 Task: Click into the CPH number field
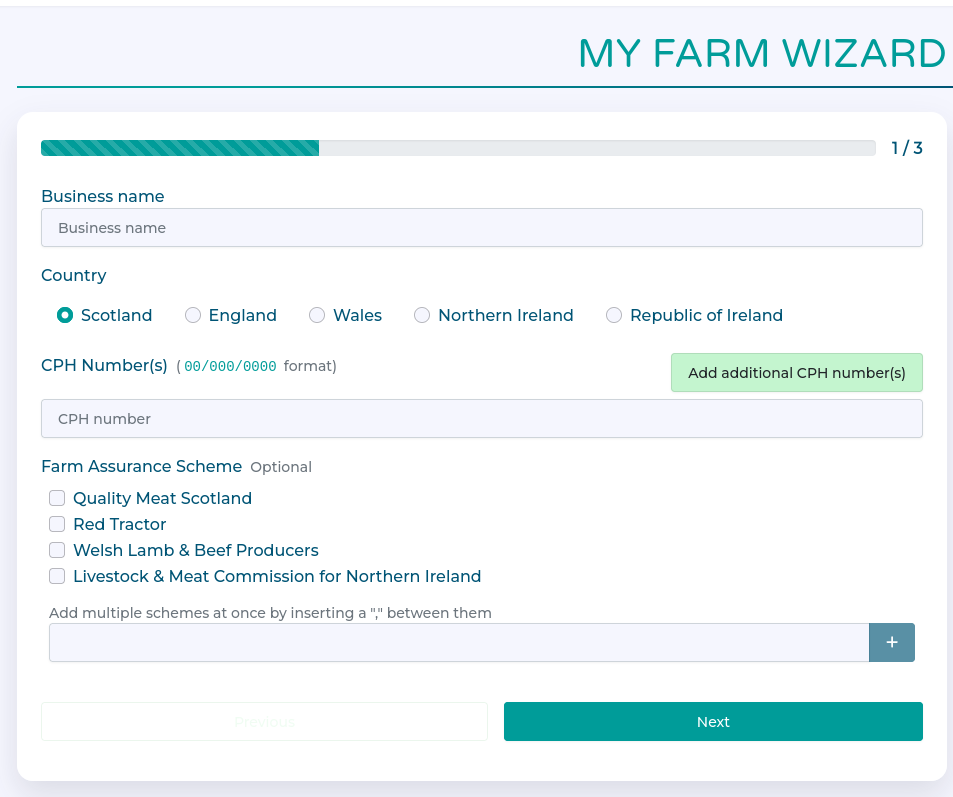point(481,419)
